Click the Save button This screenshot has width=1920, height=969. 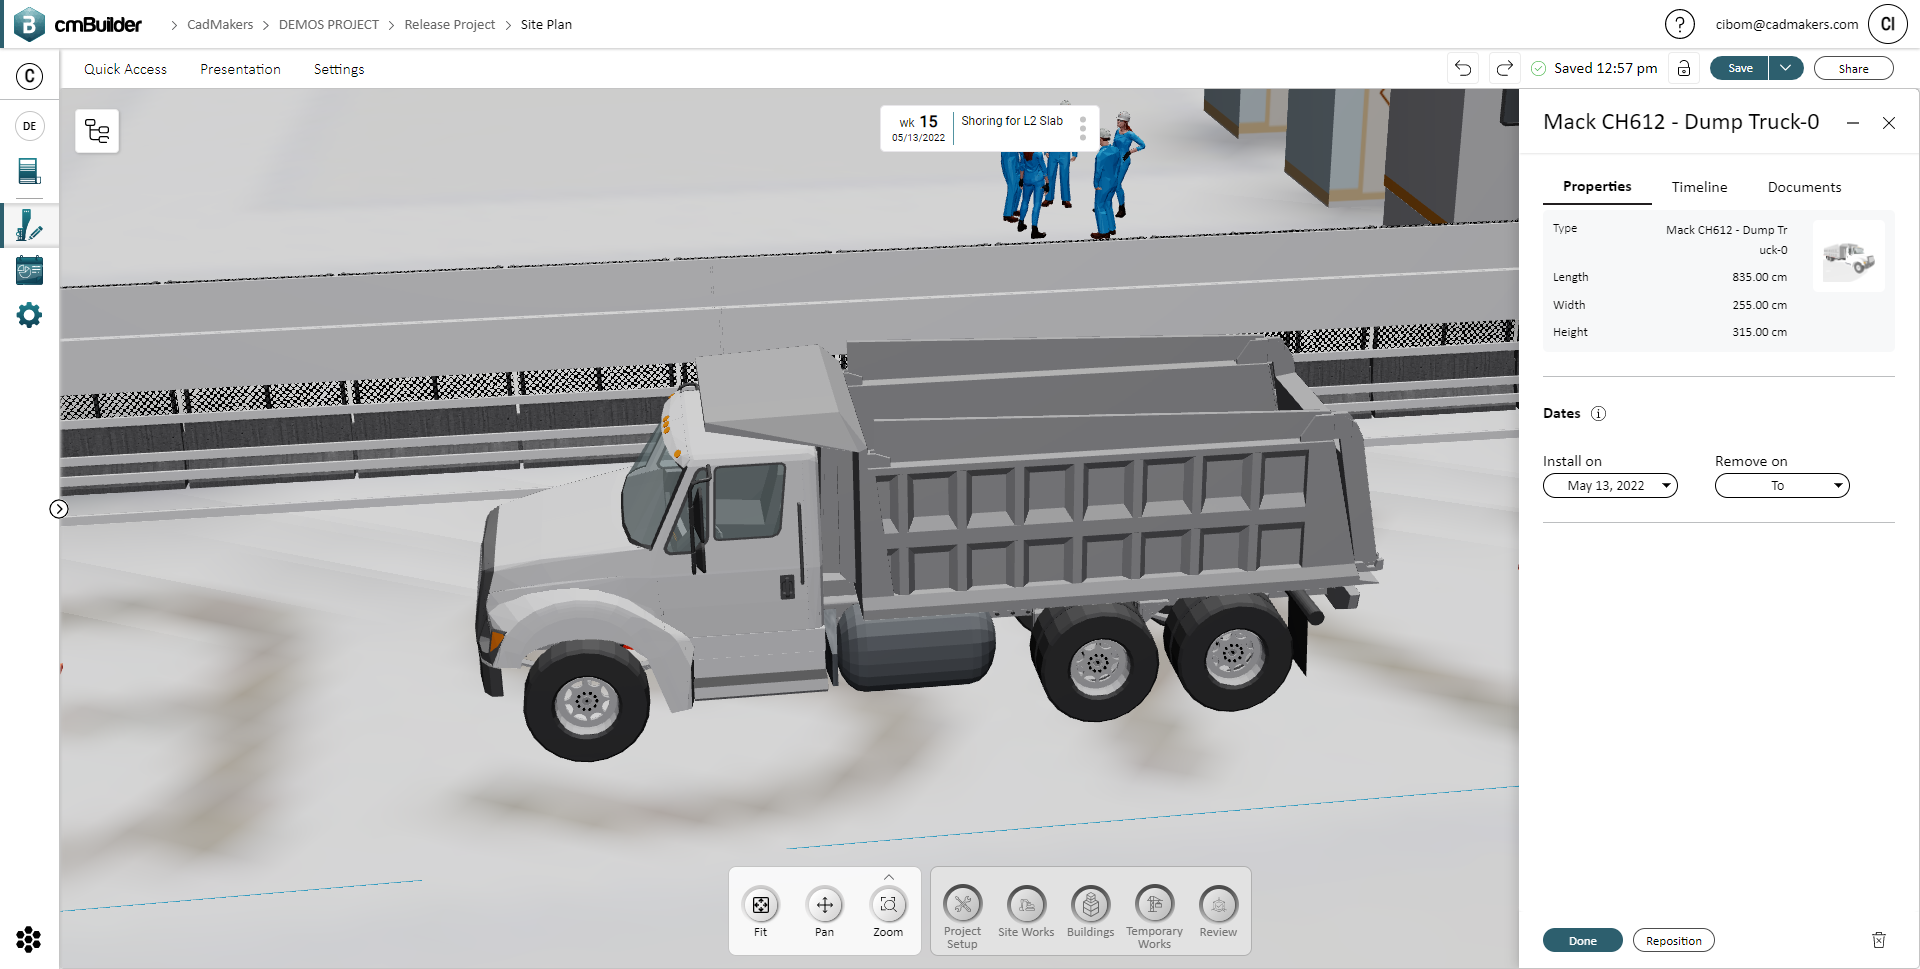1740,68
